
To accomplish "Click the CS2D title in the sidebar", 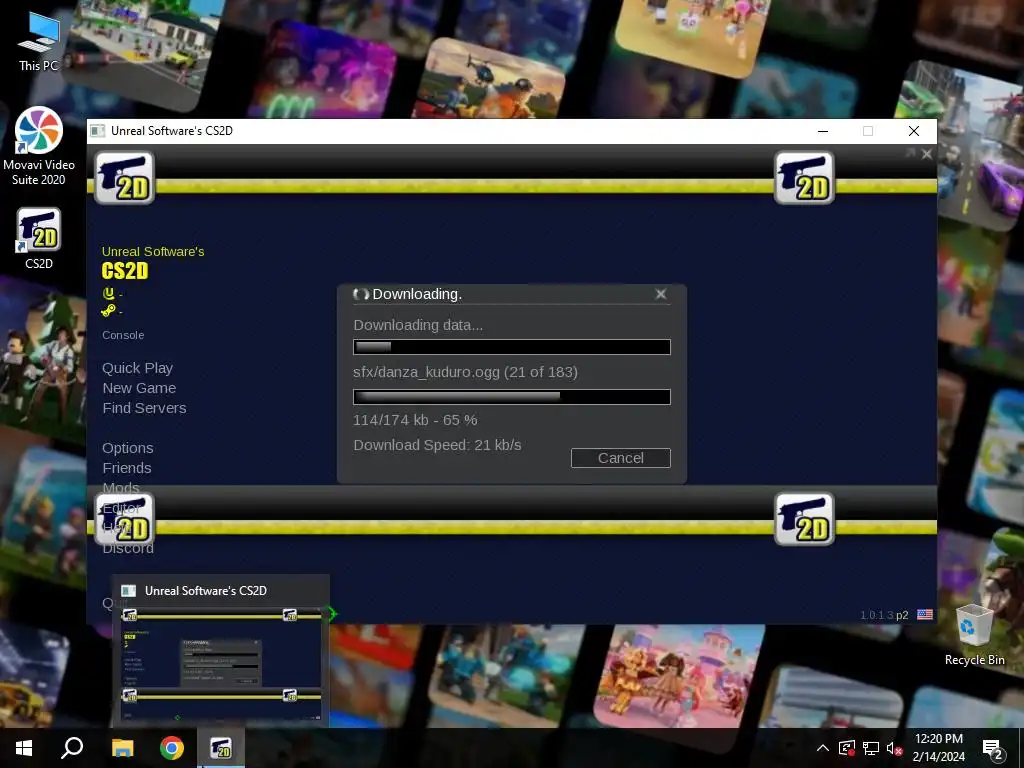I will (x=125, y=271).
